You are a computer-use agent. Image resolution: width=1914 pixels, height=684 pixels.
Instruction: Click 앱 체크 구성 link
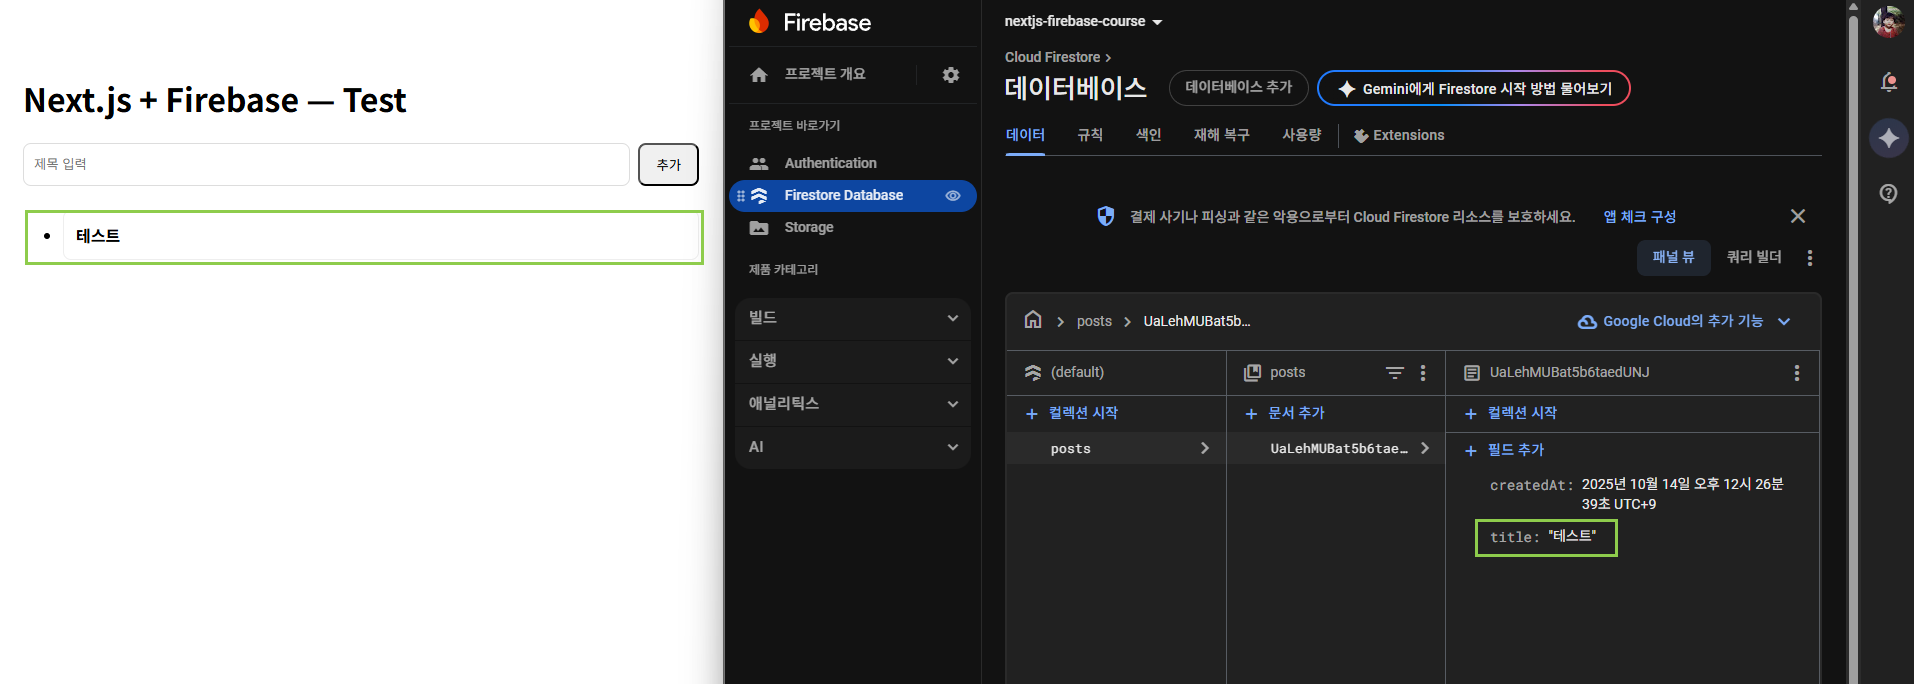[1640, 216]
